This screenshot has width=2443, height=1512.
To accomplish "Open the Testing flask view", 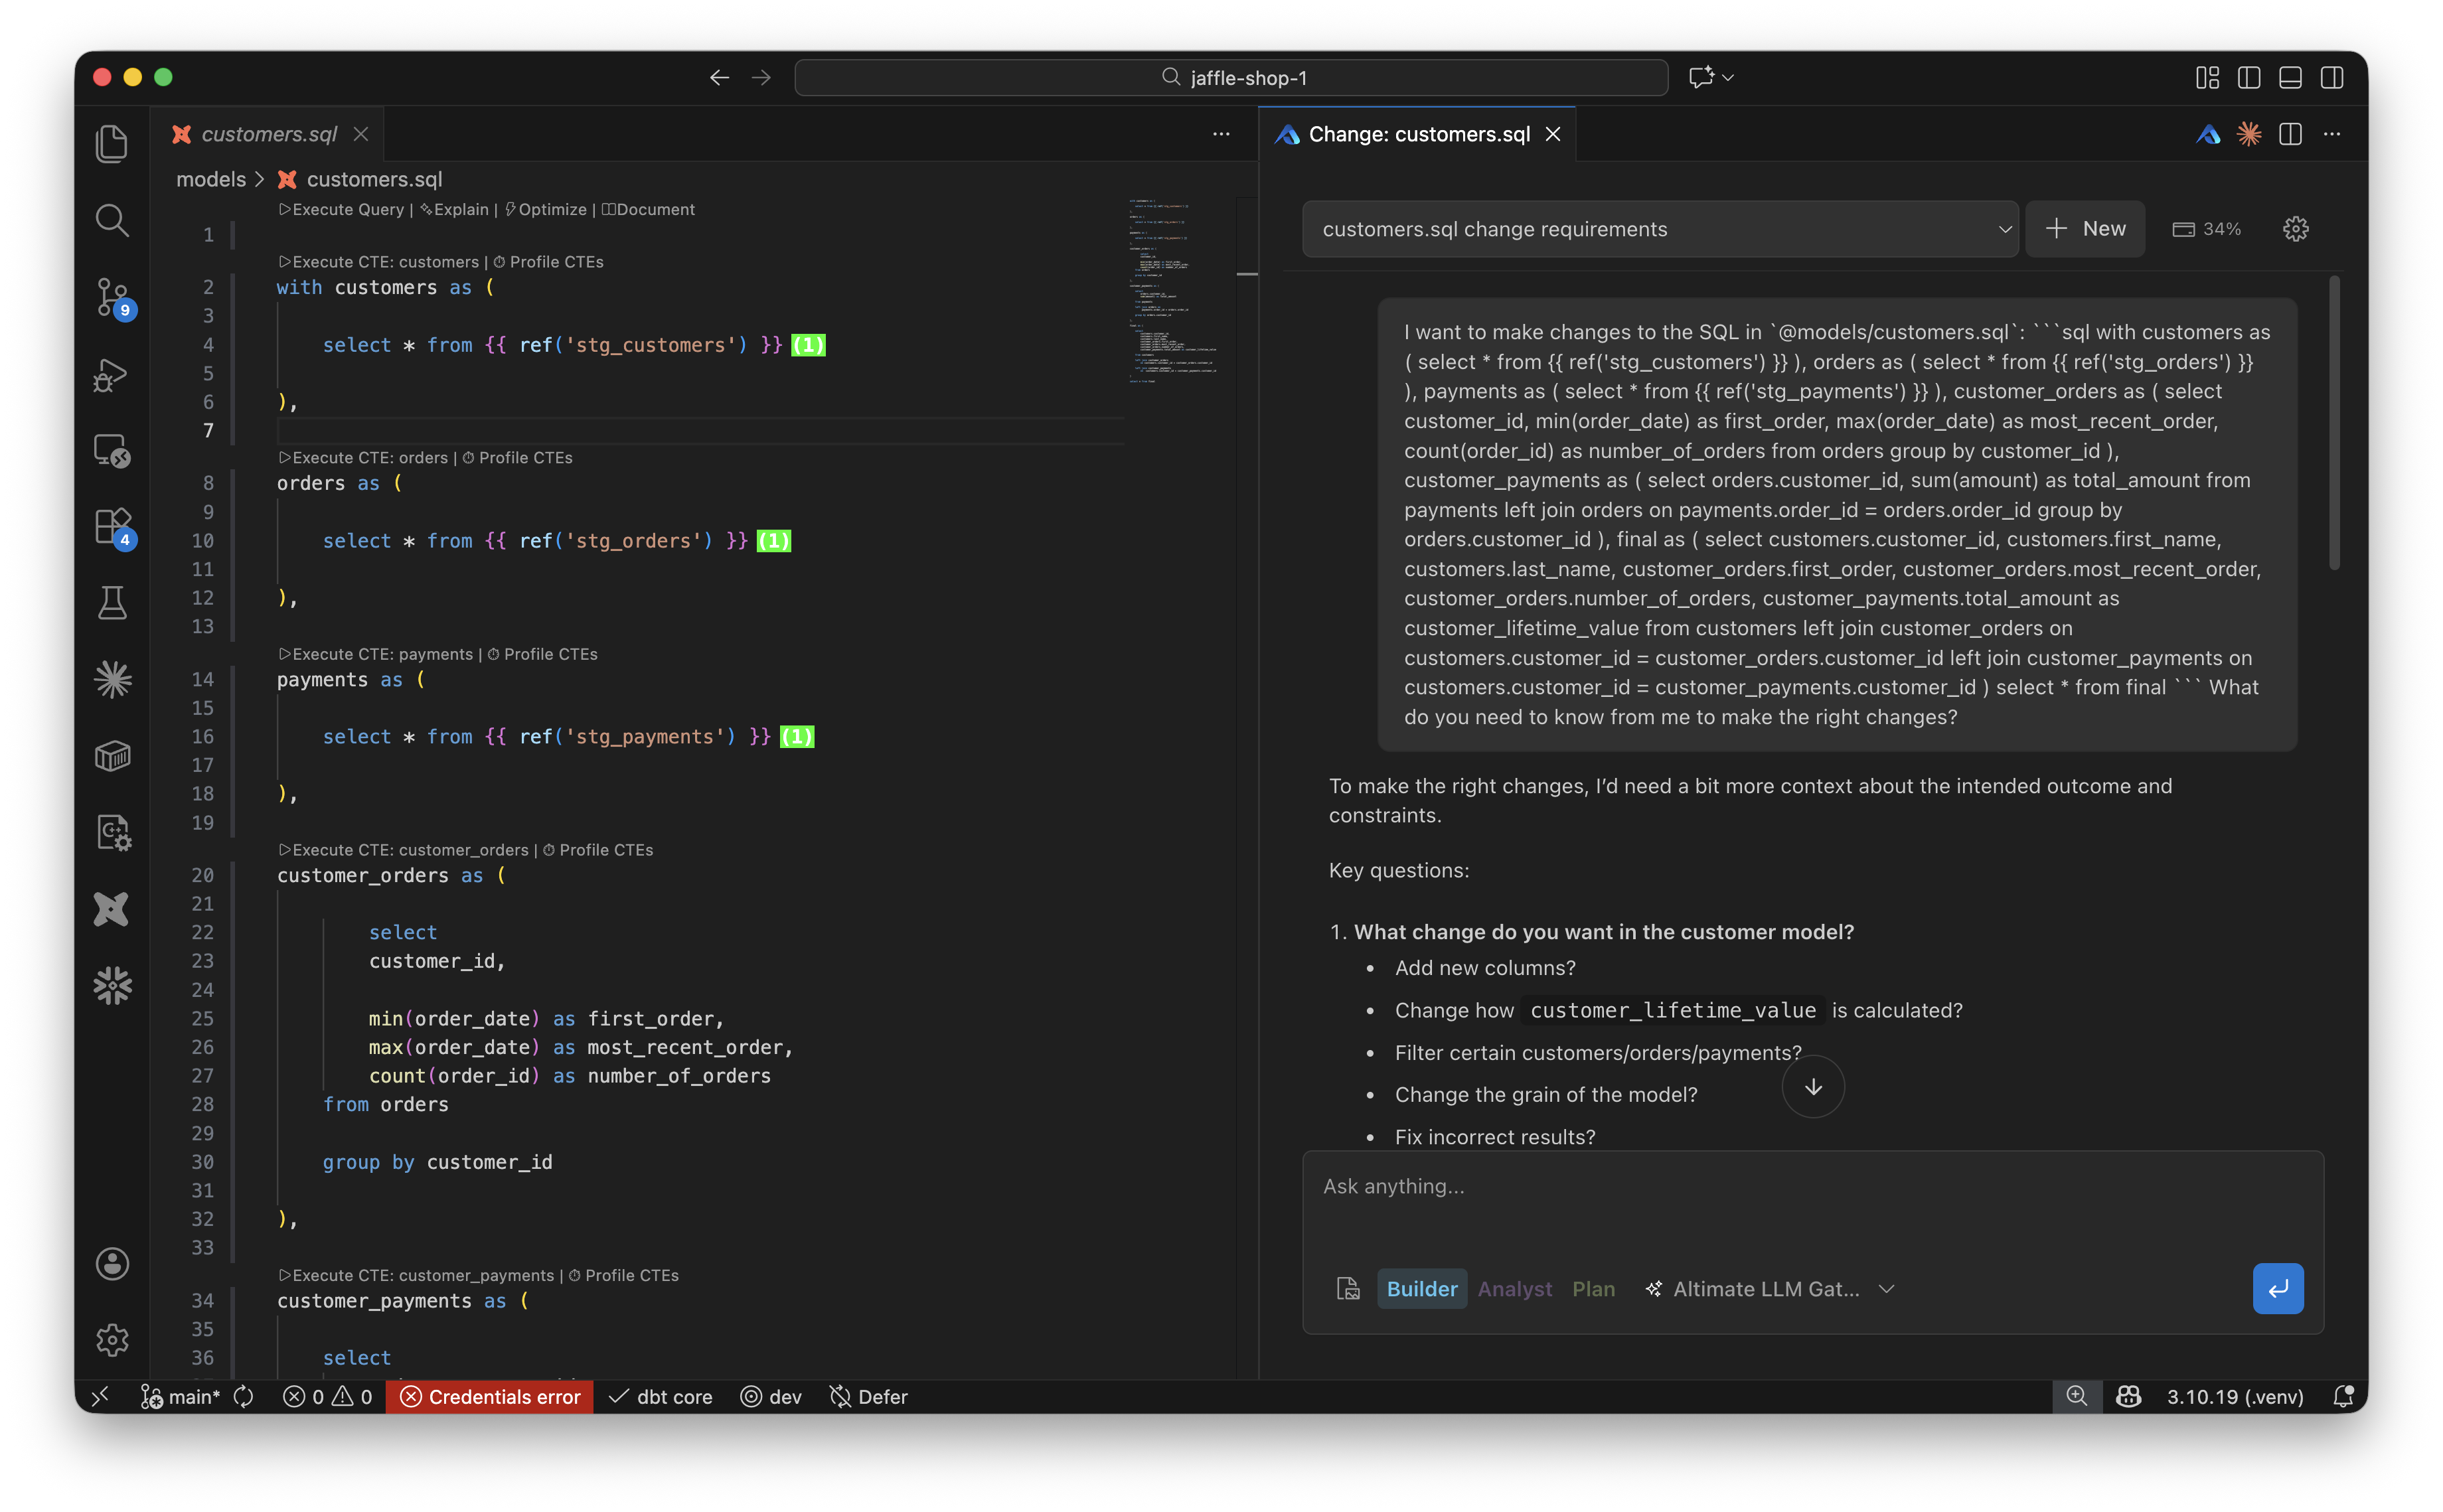I will (112, 603).
